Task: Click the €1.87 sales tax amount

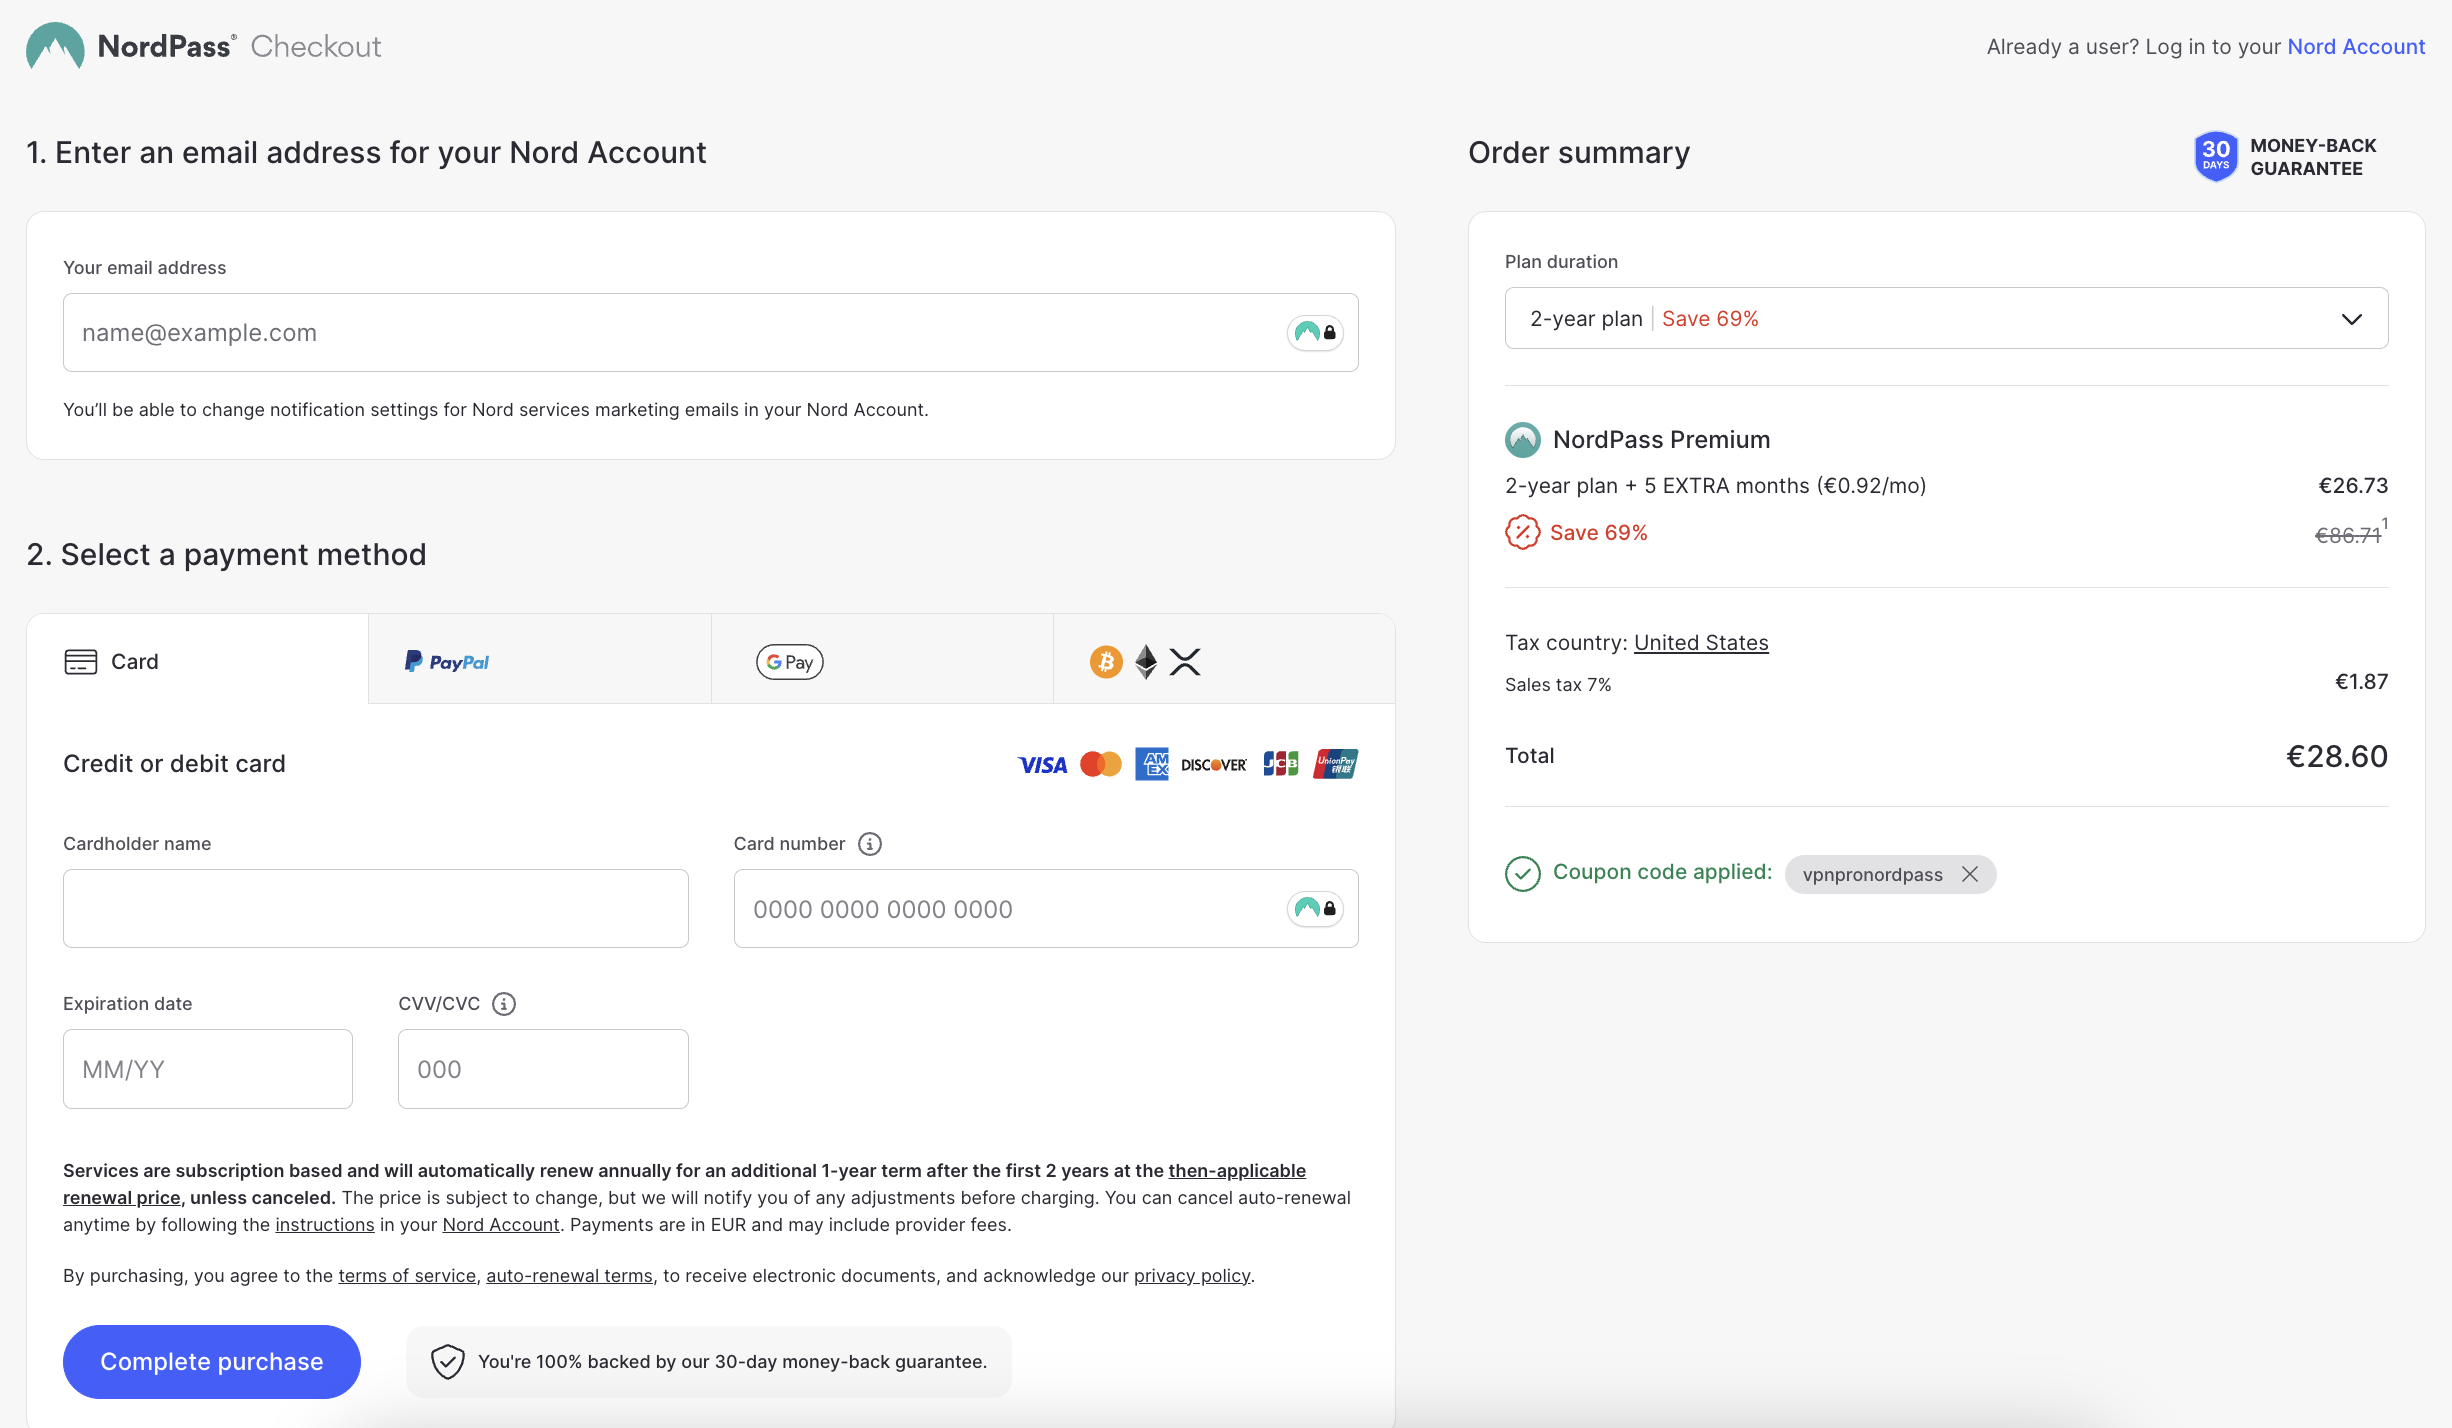Action: pyautogui.click(x=2361, y=682)
